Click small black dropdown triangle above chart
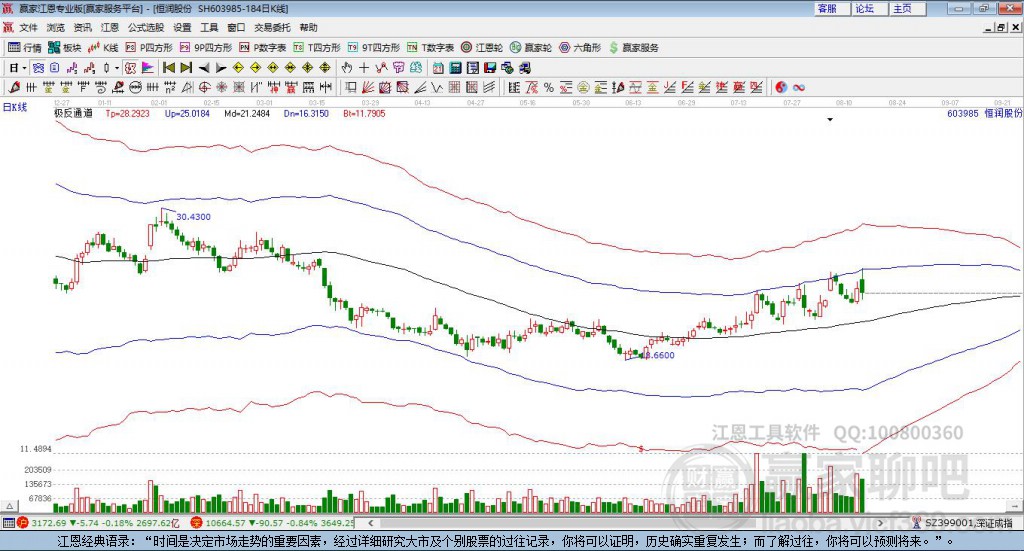This screenshot has height=551, width=1024. pyautogui.click(x=830, y=119)
